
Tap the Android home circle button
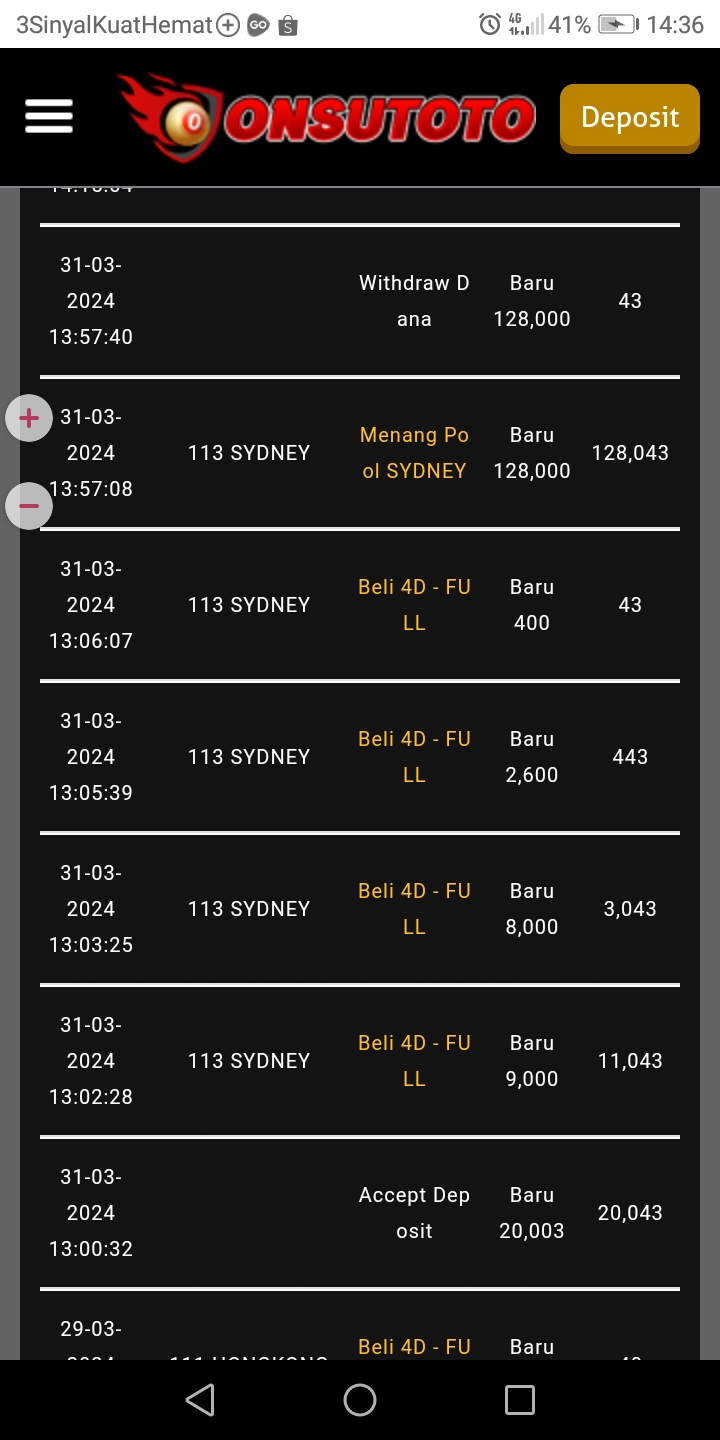pos(360,1399)
